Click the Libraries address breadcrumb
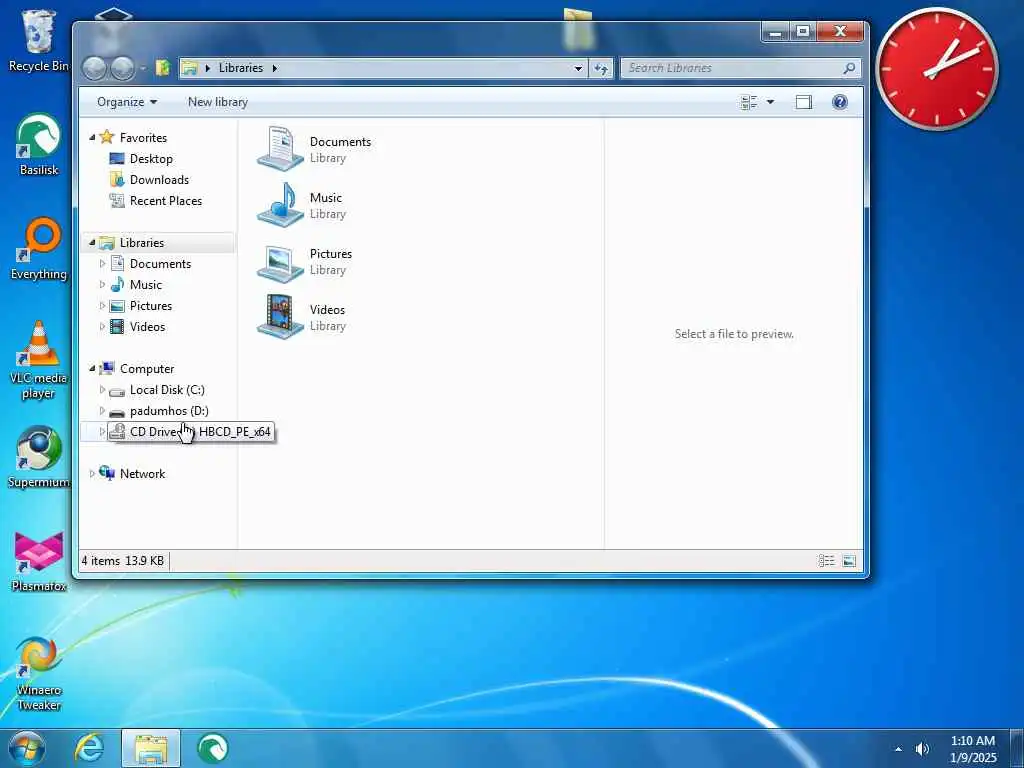Viewport: 1024px width, 768px height. coord(241,68)
